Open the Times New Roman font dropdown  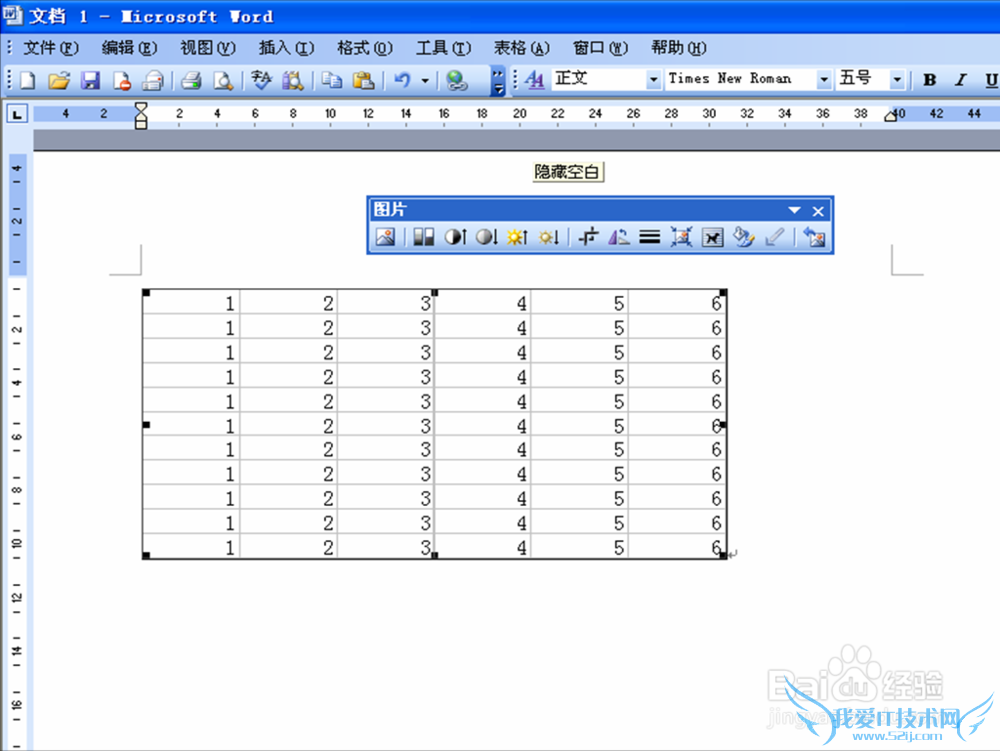[x=824, y=80]
